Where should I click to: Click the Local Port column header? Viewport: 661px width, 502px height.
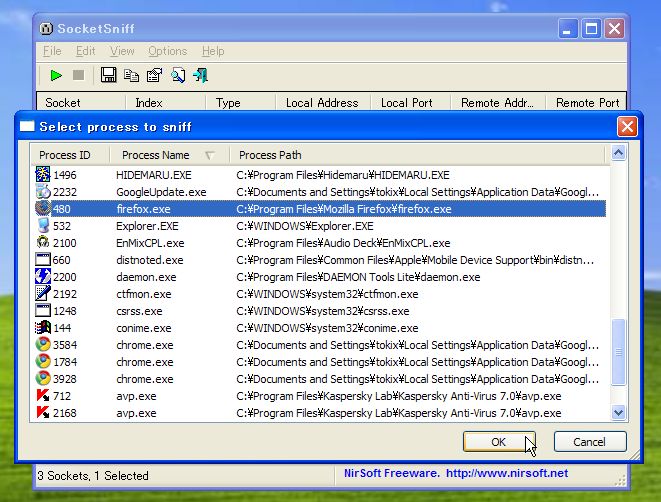pyautogui.click(x=411, y=102)
